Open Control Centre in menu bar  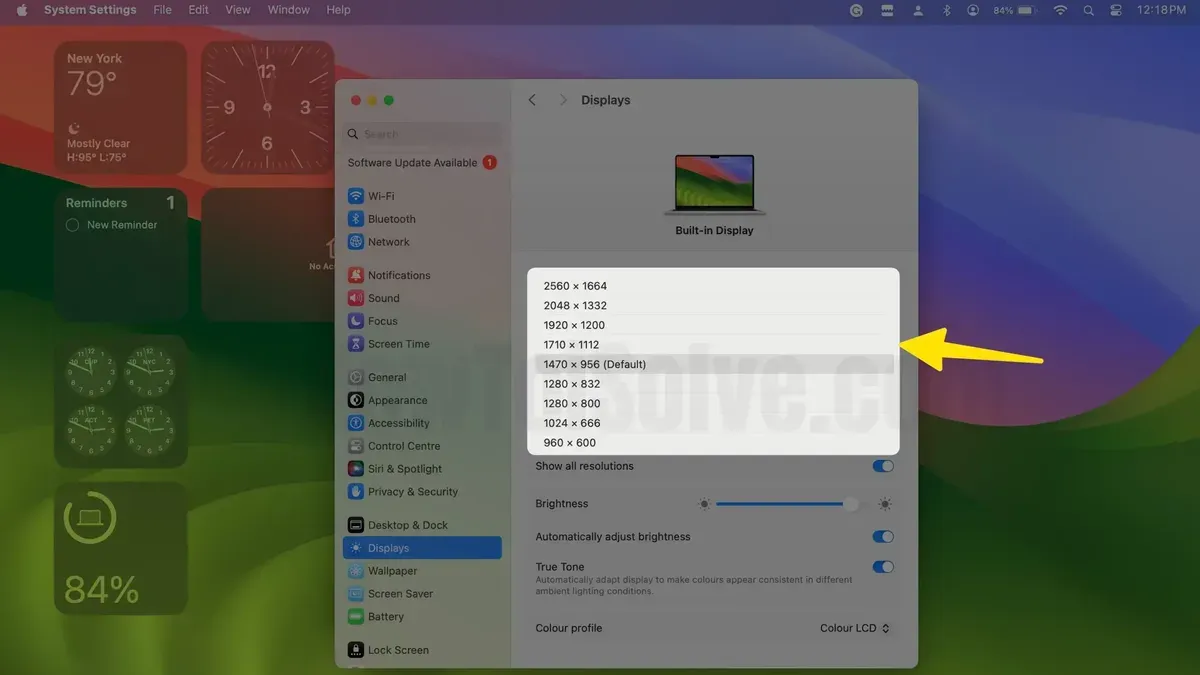click(x=1116, y=10)
